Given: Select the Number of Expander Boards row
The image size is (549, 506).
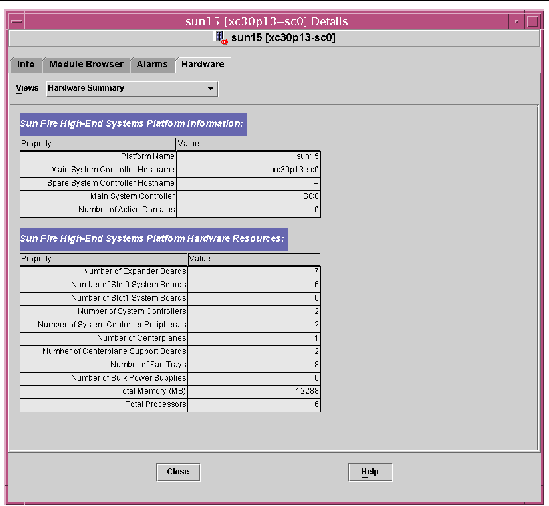Looking at the screenshot, I should pyautogui.click(x=170, y=271).
